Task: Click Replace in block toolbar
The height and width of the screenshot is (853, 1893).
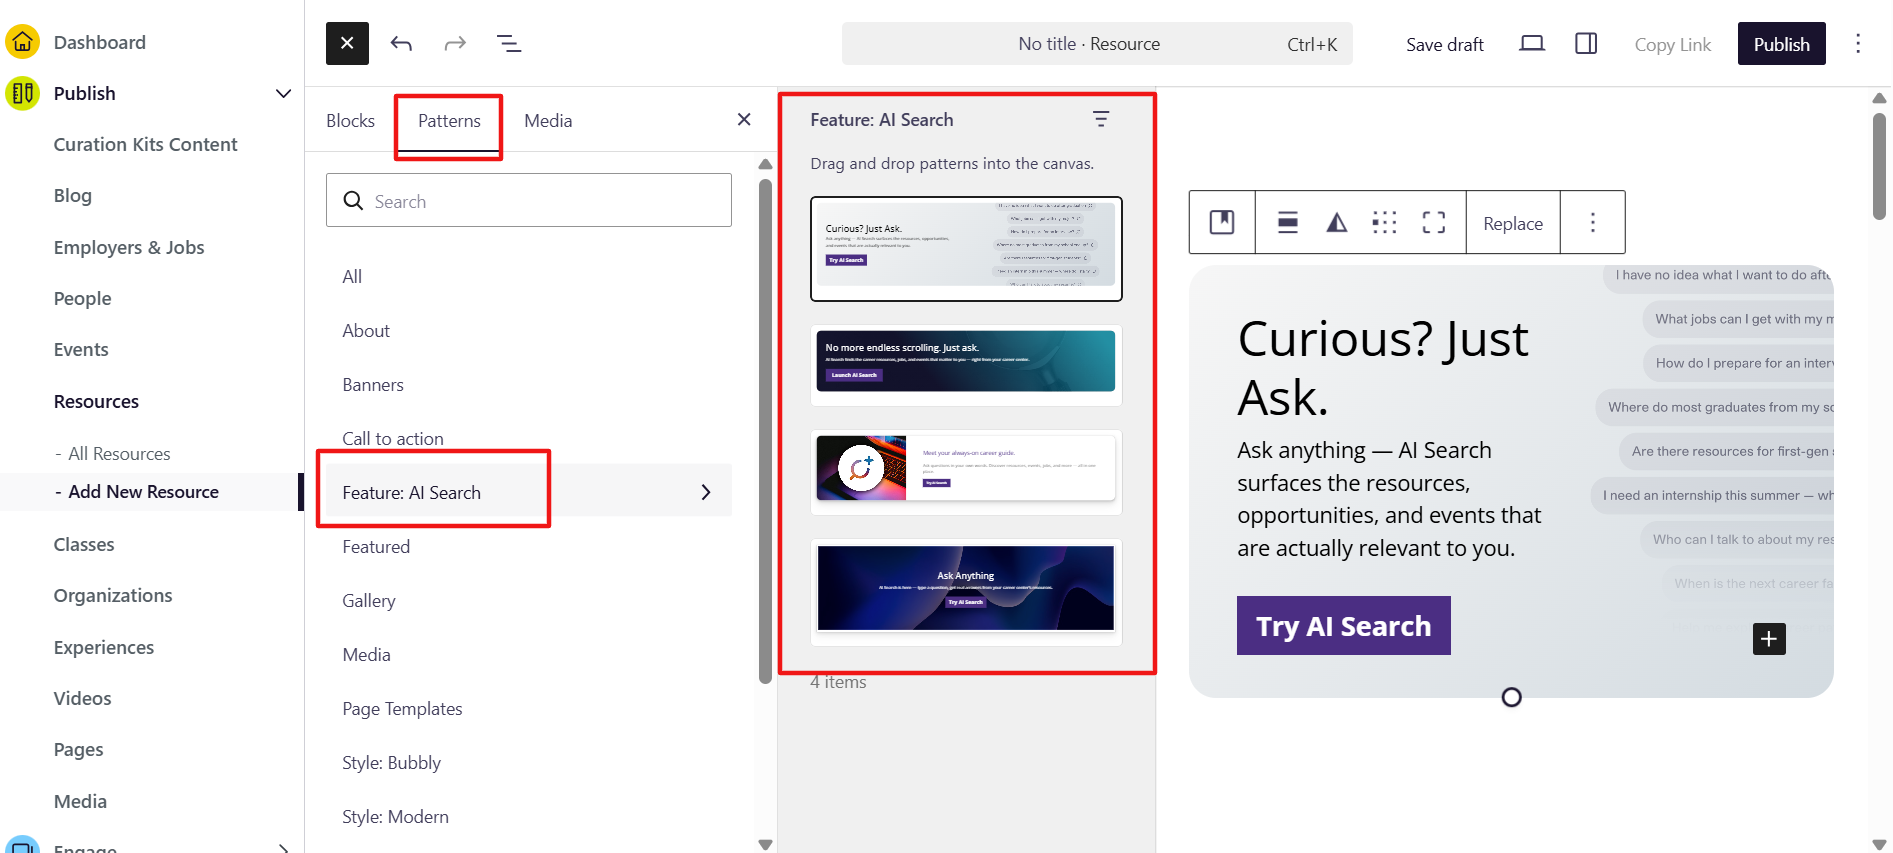Action: [1513, 223]
